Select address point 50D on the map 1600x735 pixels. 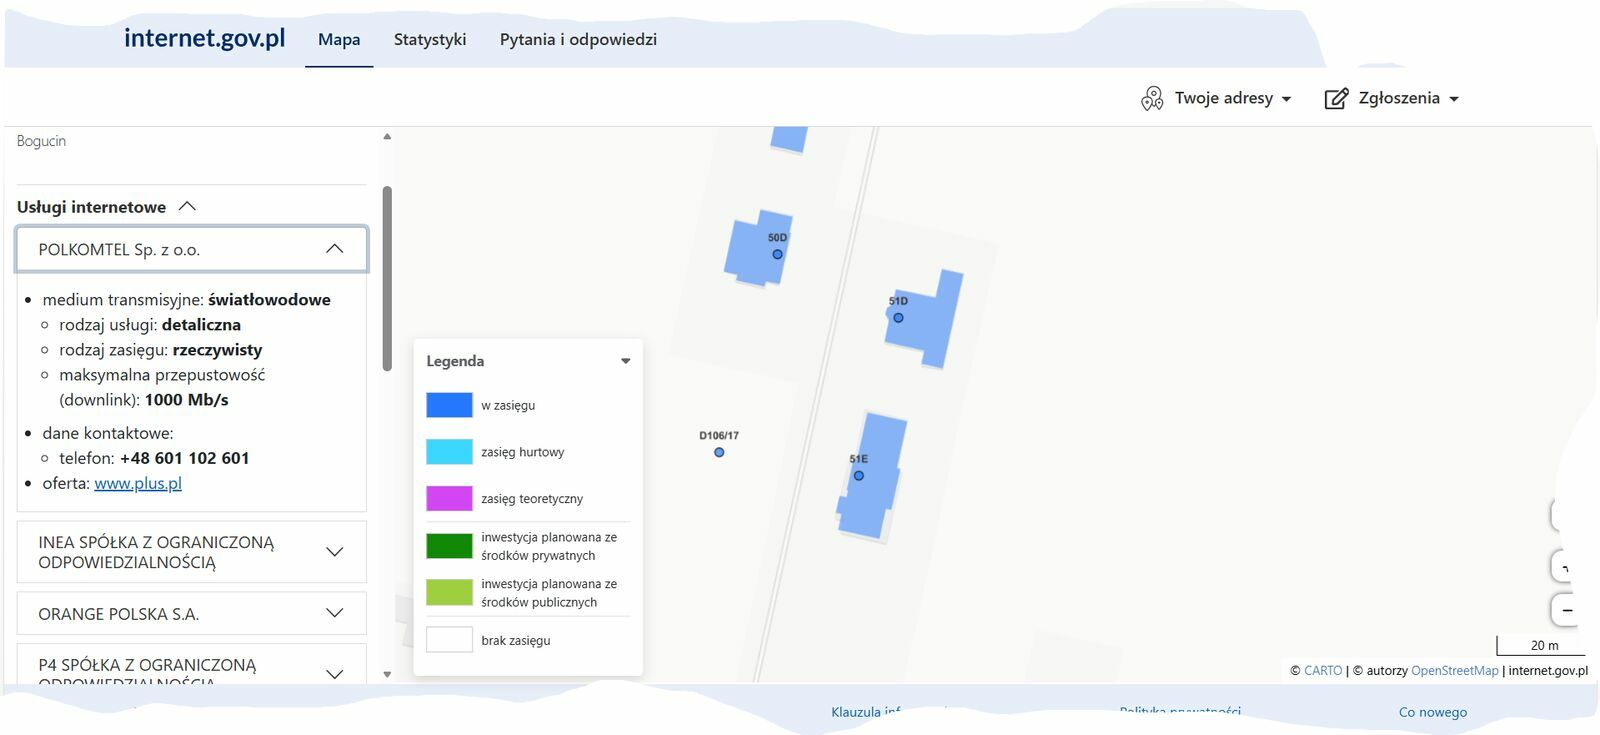point(777,254)
